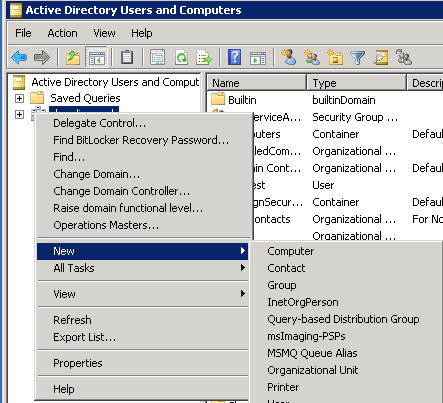Click the Up one level folder icon

73,57
